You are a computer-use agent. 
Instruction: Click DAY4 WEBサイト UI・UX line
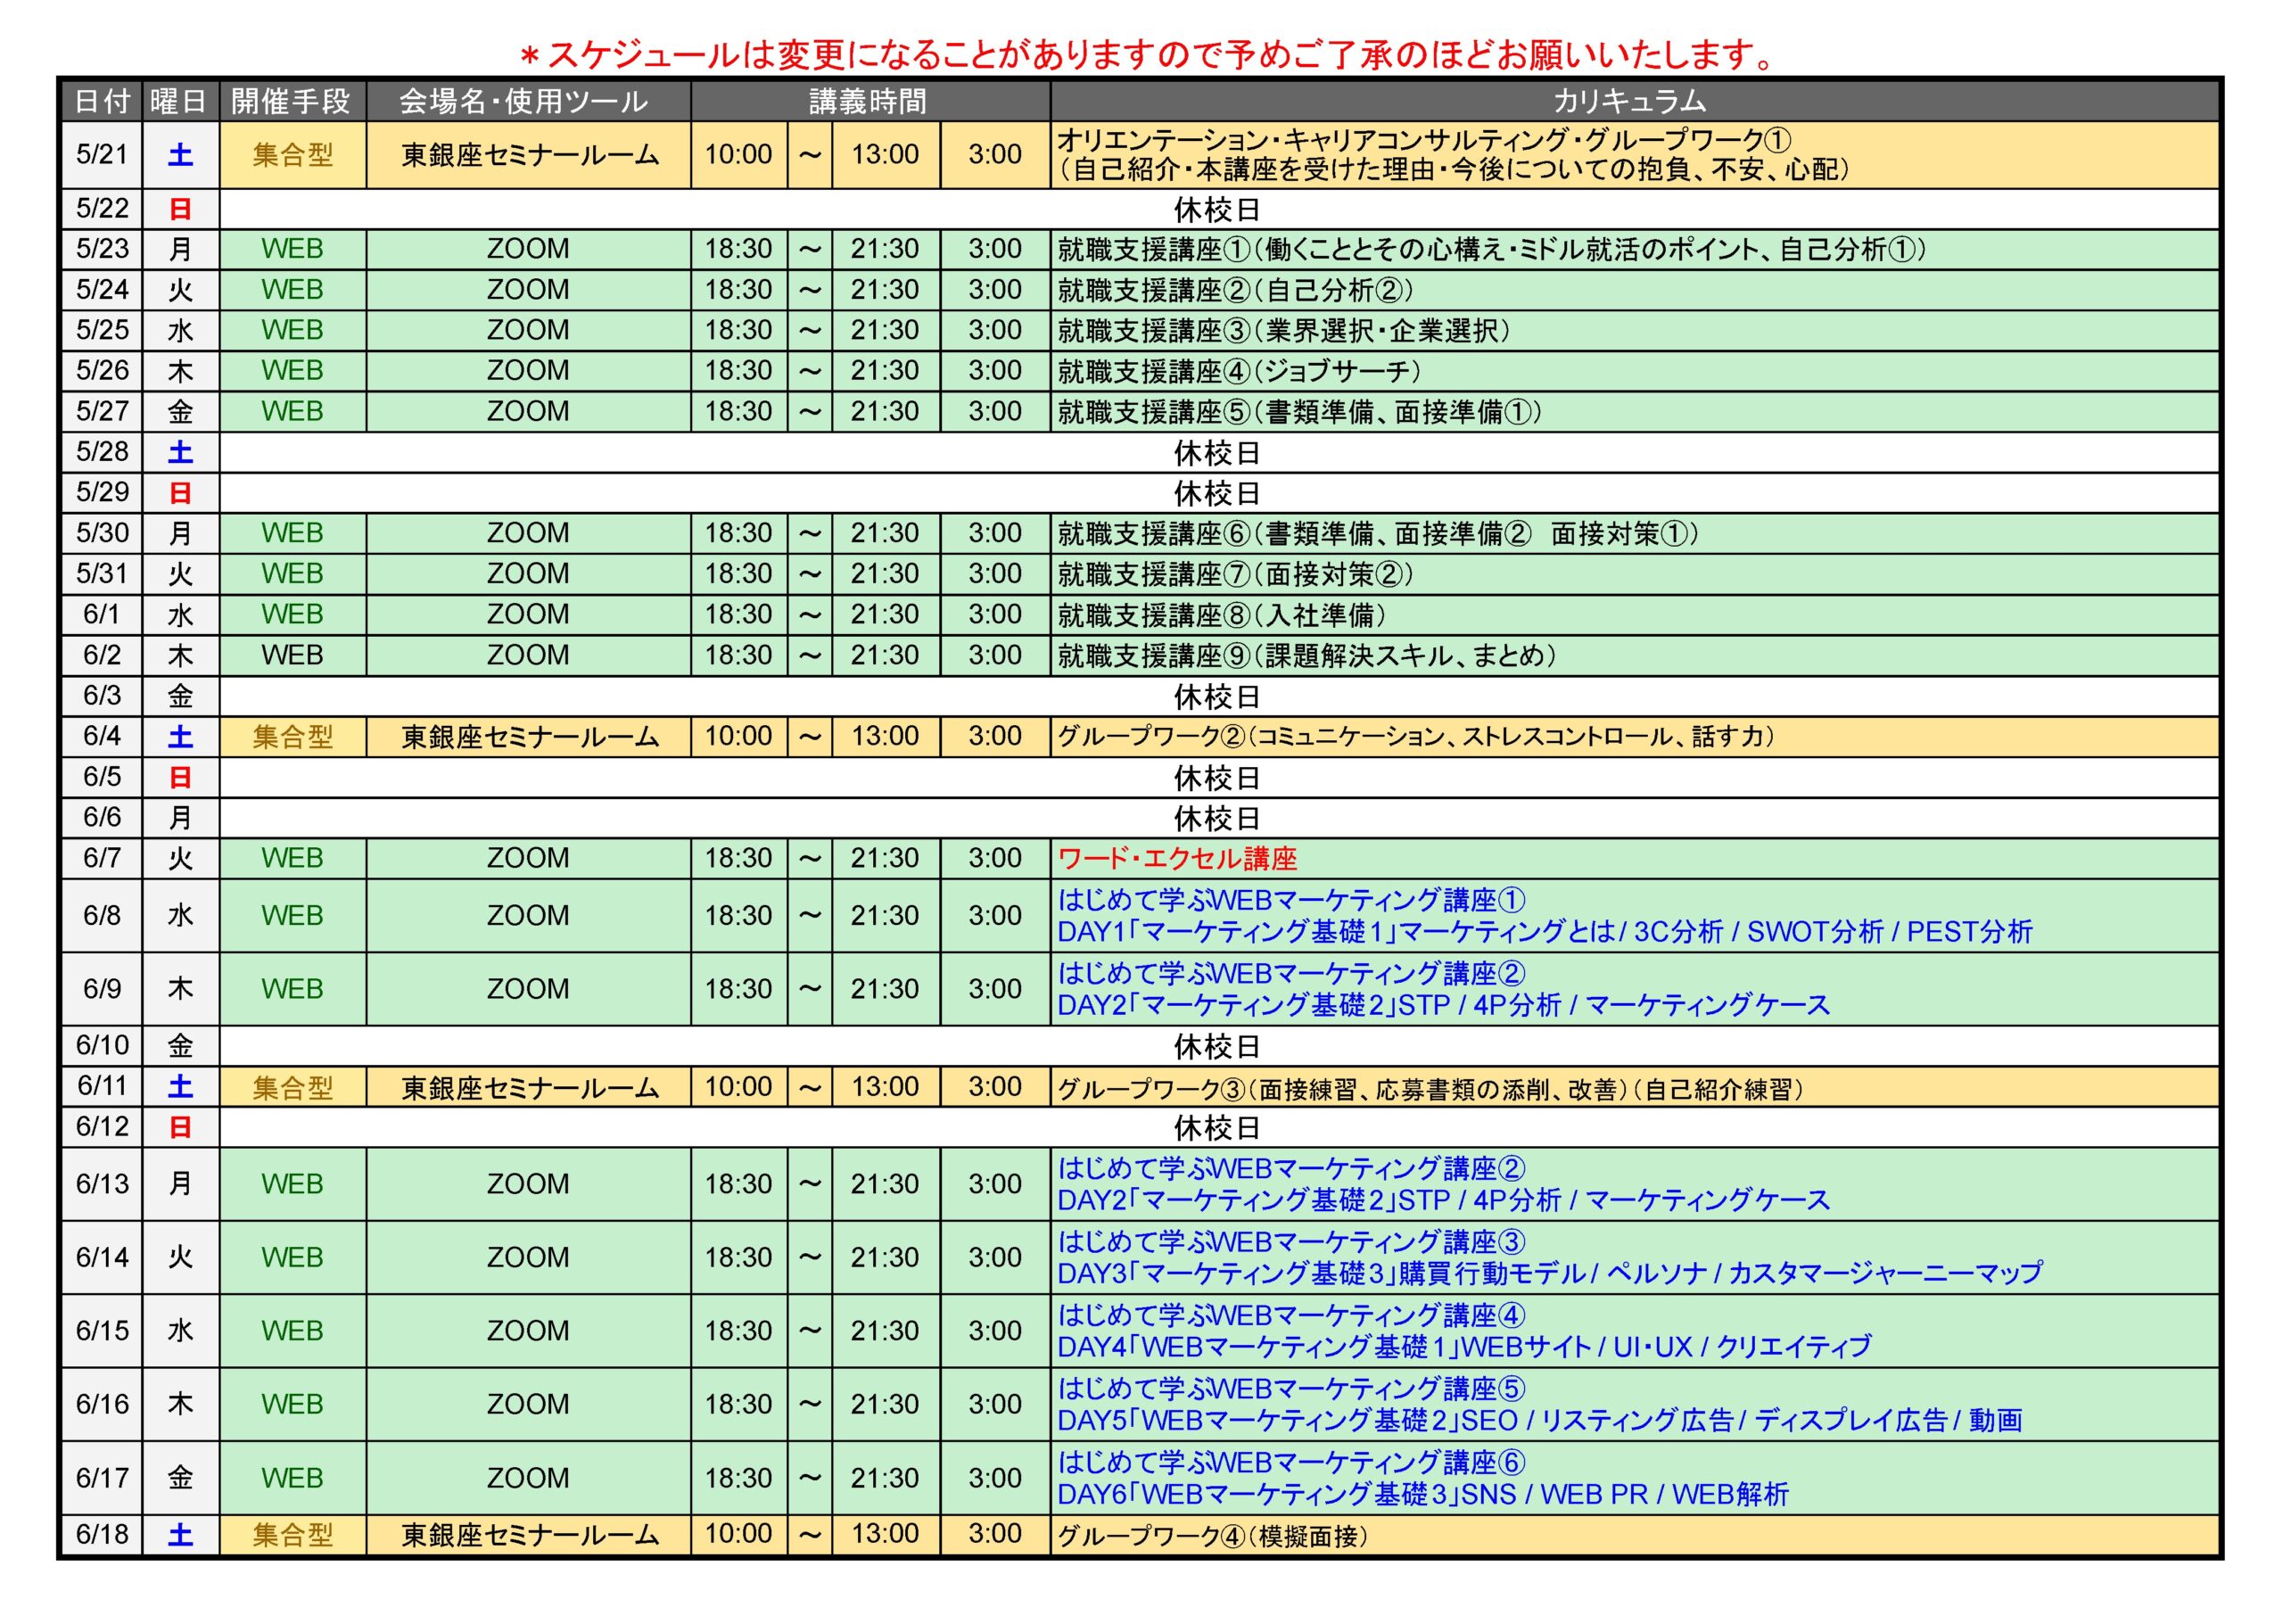(1464, 1347)
